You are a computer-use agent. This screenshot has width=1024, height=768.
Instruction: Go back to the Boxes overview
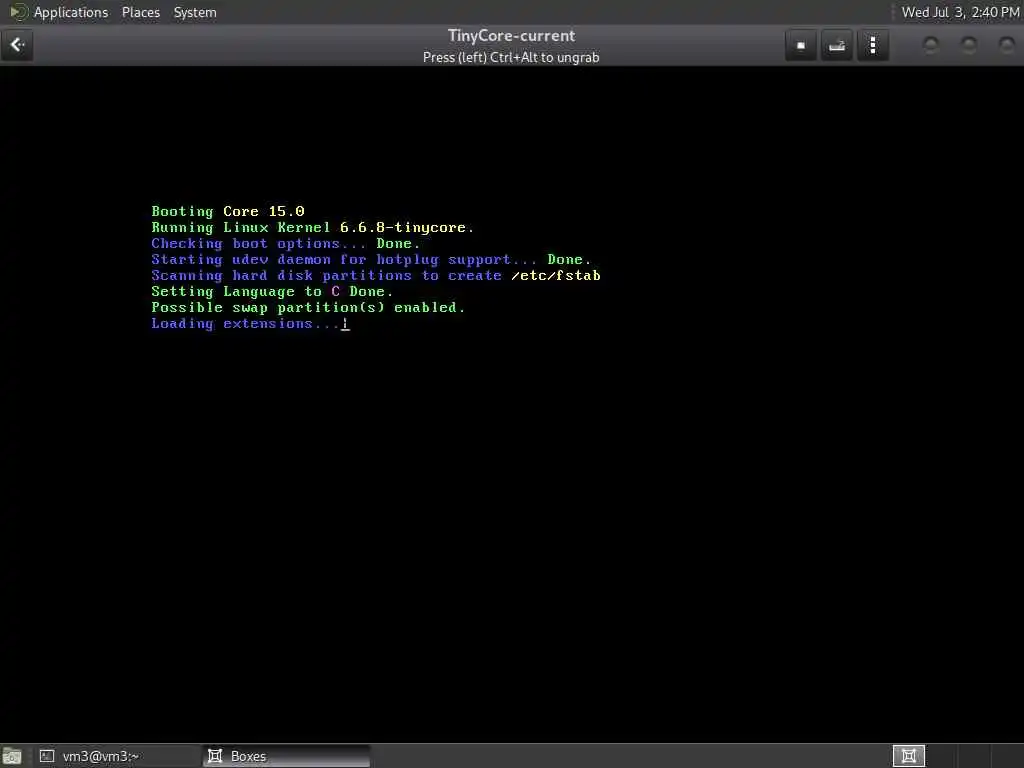tap(17, 45)
